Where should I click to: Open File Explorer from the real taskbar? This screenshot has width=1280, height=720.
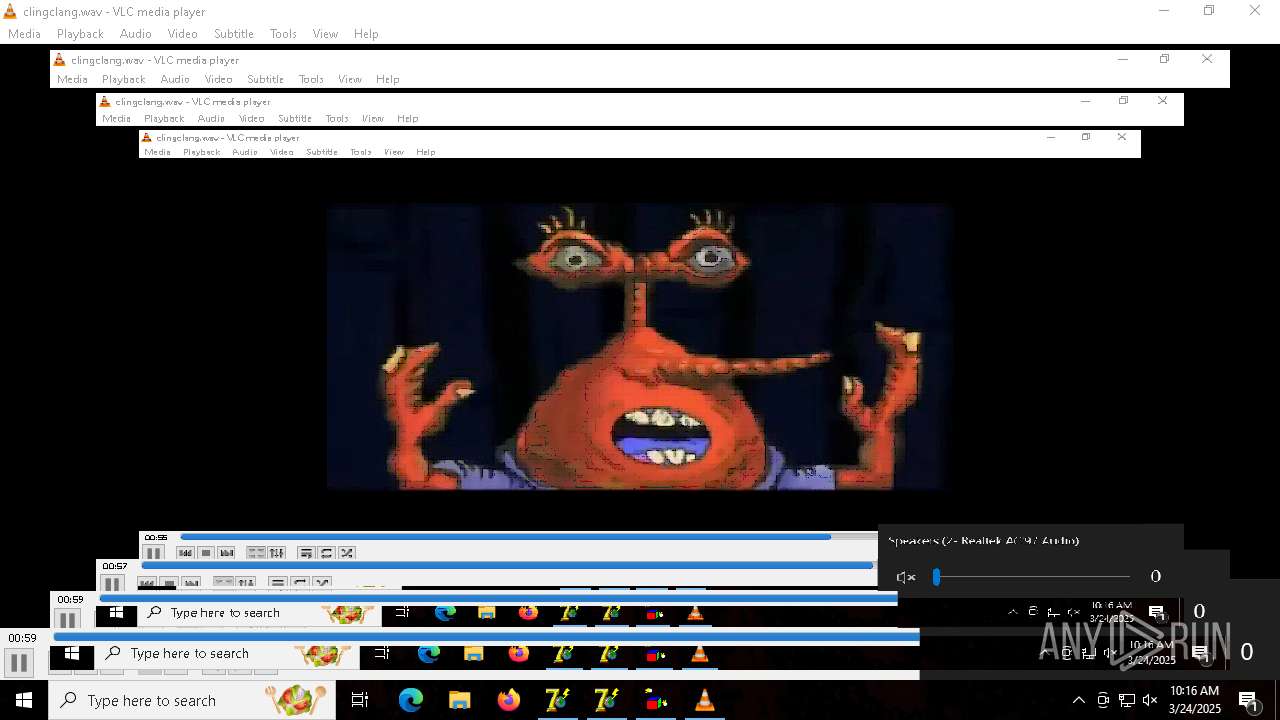coord(459,700)
